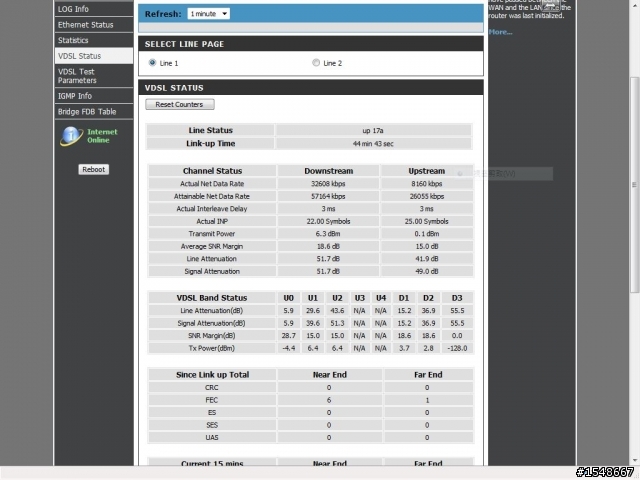Click upstream rate '8160 kbps'
This screenshot has height=480, width=640.
pos(427,184)
